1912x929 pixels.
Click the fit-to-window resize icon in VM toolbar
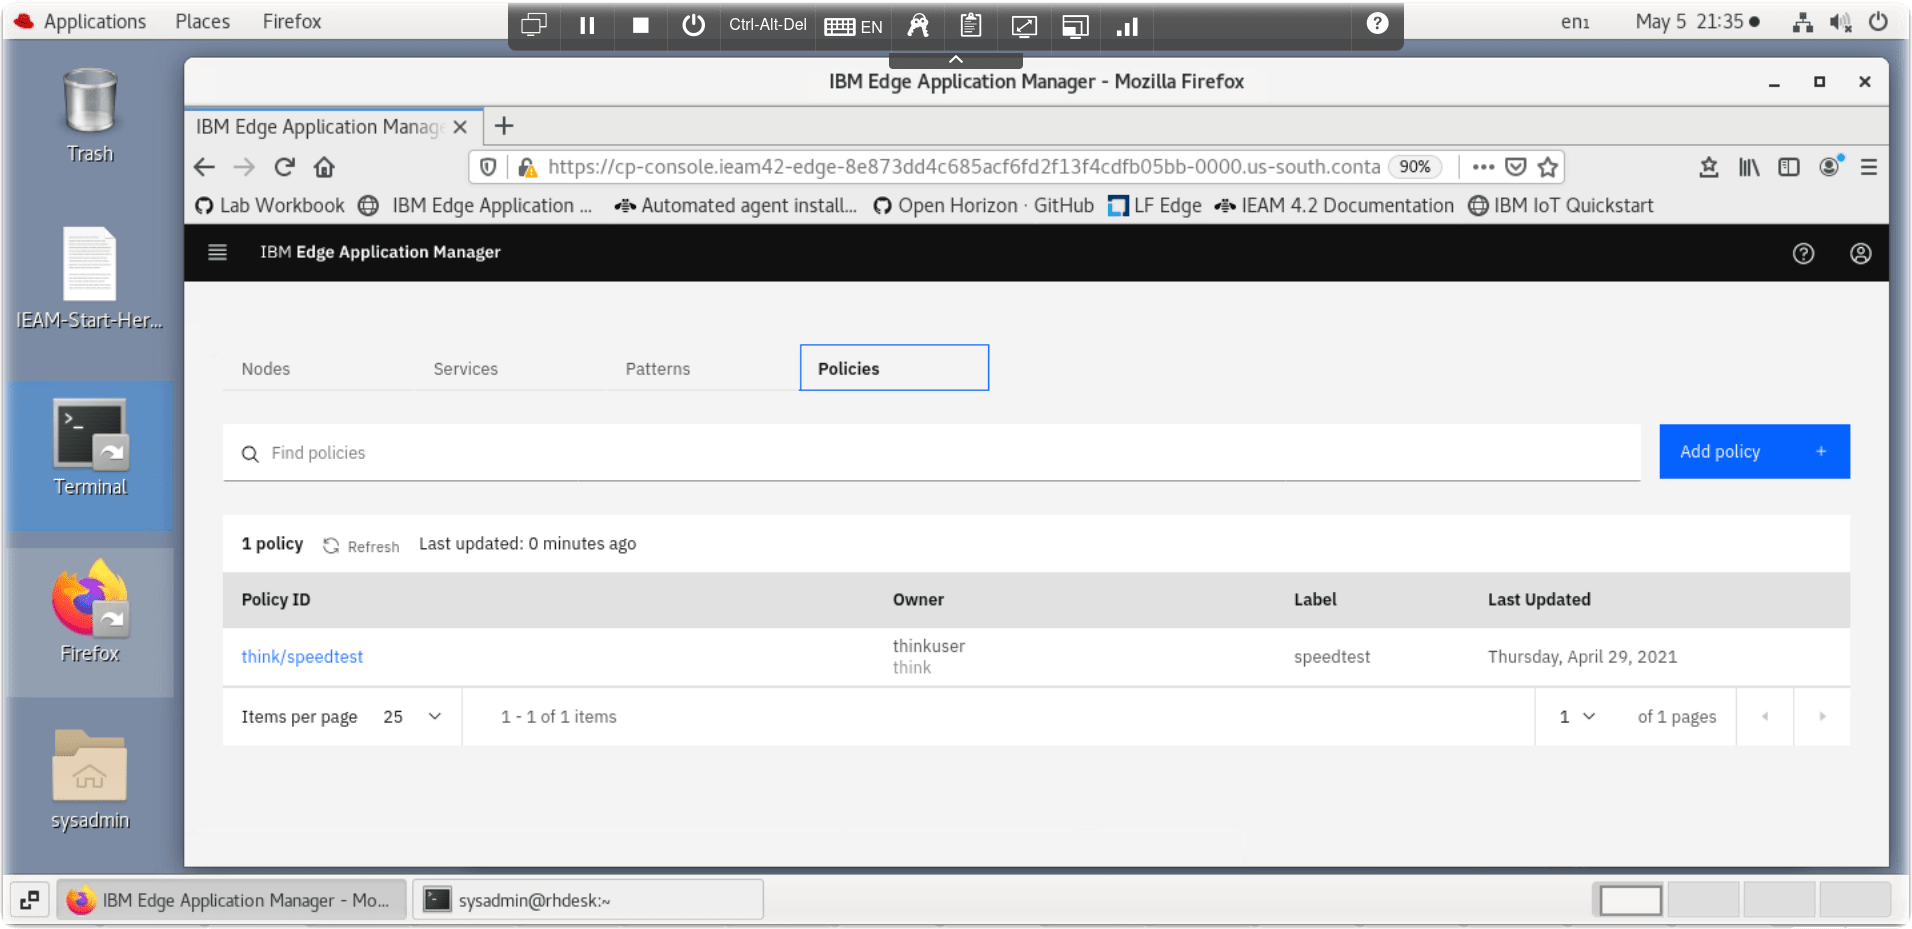pyautogui.click(x=1024, y=26)
